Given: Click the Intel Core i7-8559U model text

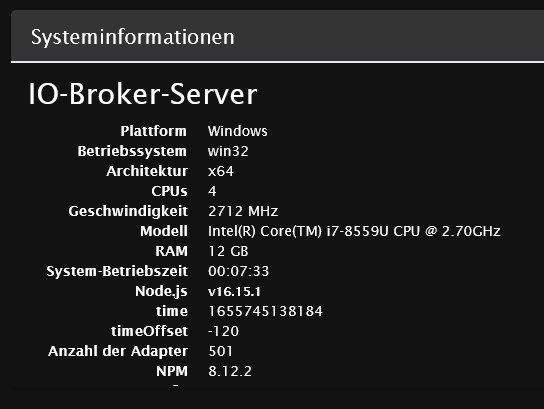Looking at the screenshot, I should pos(354,231).
